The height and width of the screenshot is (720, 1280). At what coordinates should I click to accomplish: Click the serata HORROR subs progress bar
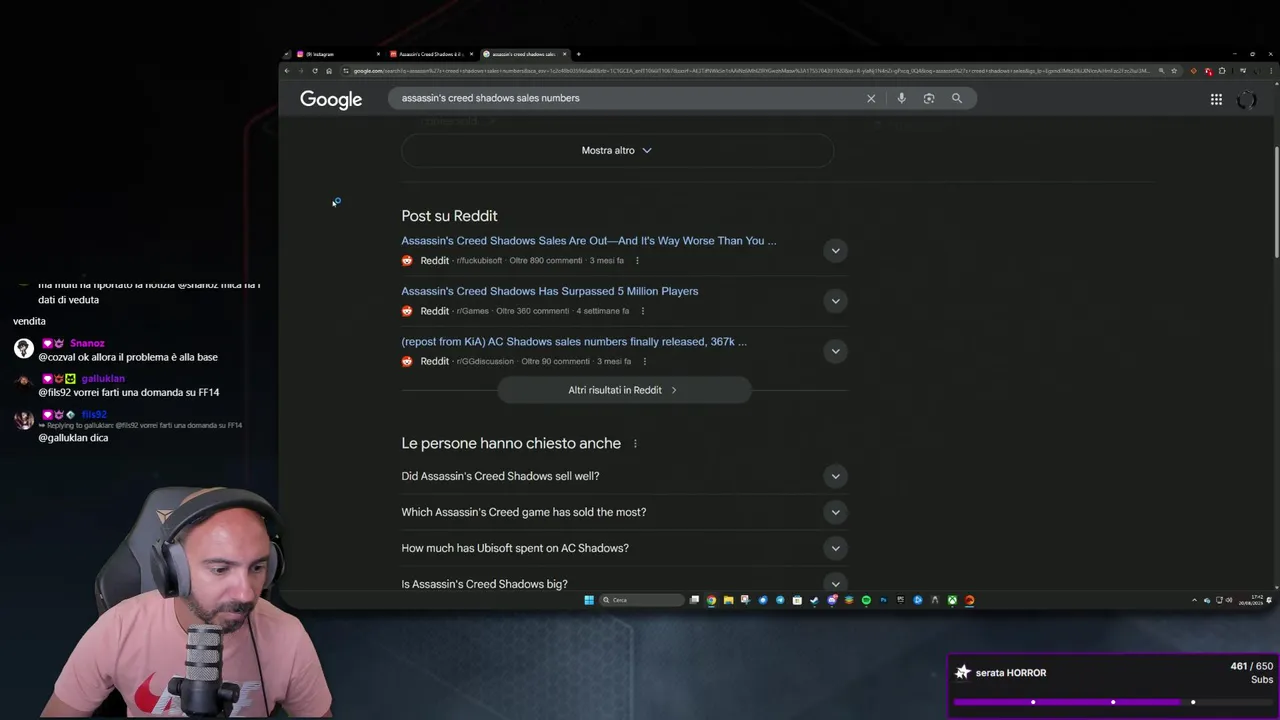1112,702
